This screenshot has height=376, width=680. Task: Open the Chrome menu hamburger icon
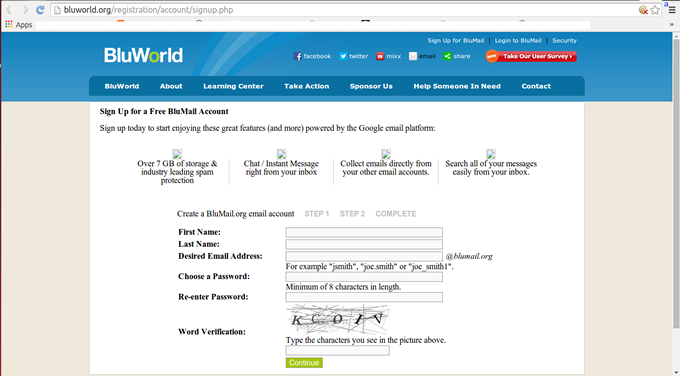tap(672, 10)
